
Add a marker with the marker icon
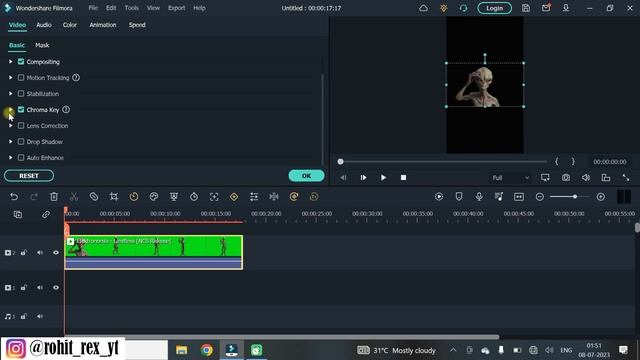pyautogui.click(x=459, y=197)
